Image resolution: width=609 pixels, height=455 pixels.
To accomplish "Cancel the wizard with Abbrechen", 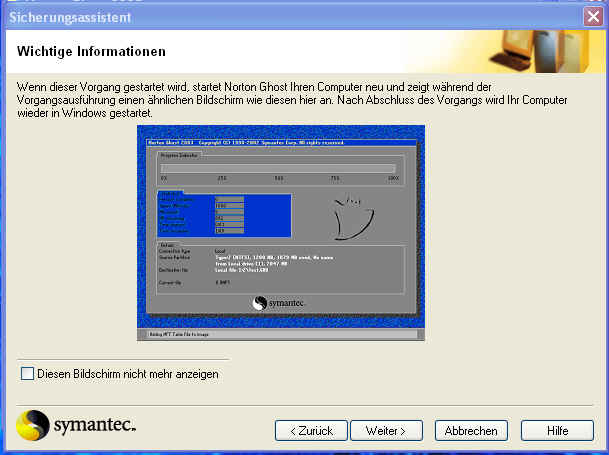I will click(471, 431).
